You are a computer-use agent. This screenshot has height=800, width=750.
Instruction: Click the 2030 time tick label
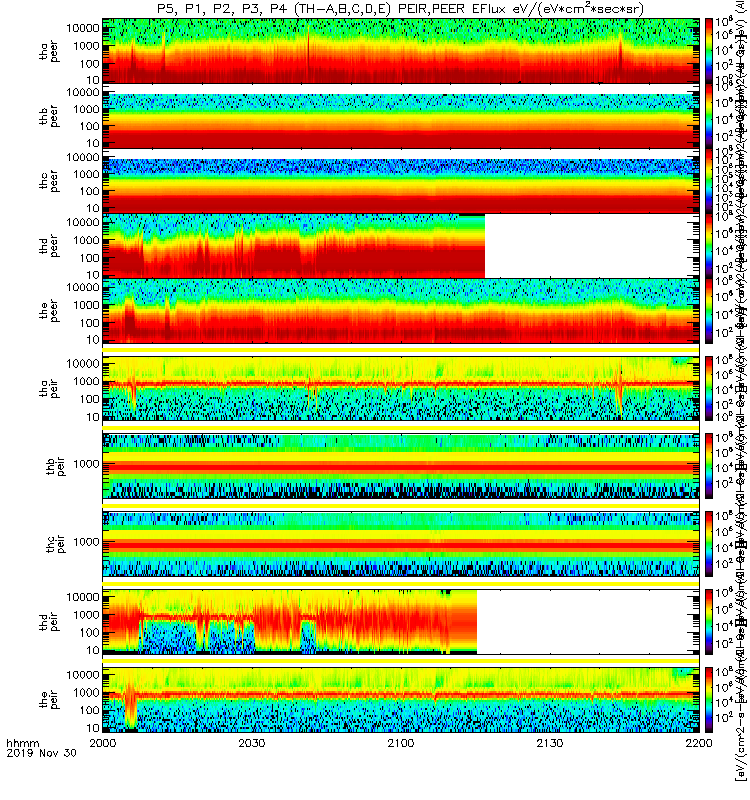[252, 743]
